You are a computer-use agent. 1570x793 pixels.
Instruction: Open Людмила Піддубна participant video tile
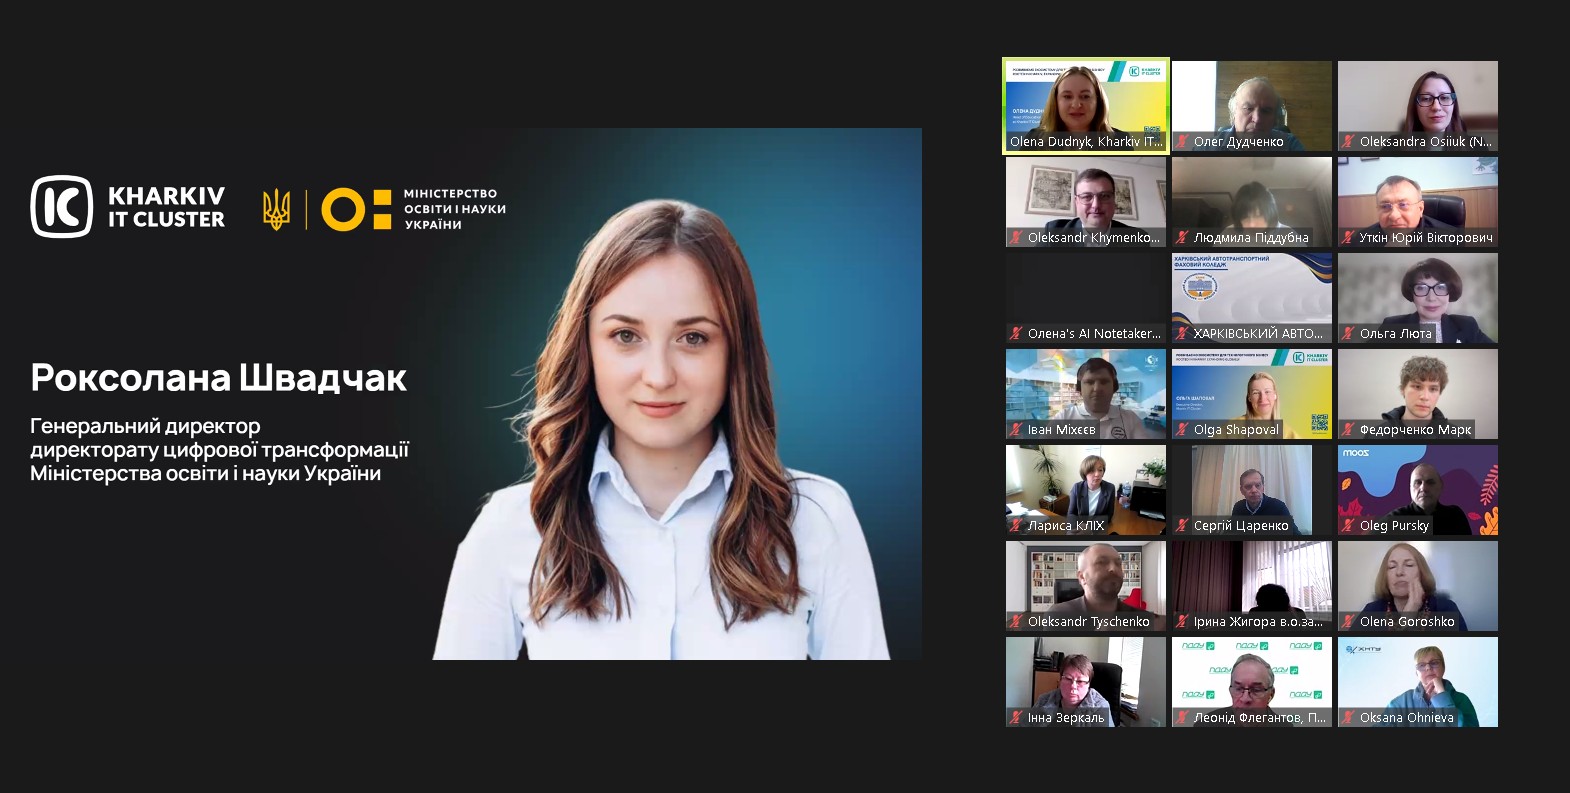tap(1251, 201)
